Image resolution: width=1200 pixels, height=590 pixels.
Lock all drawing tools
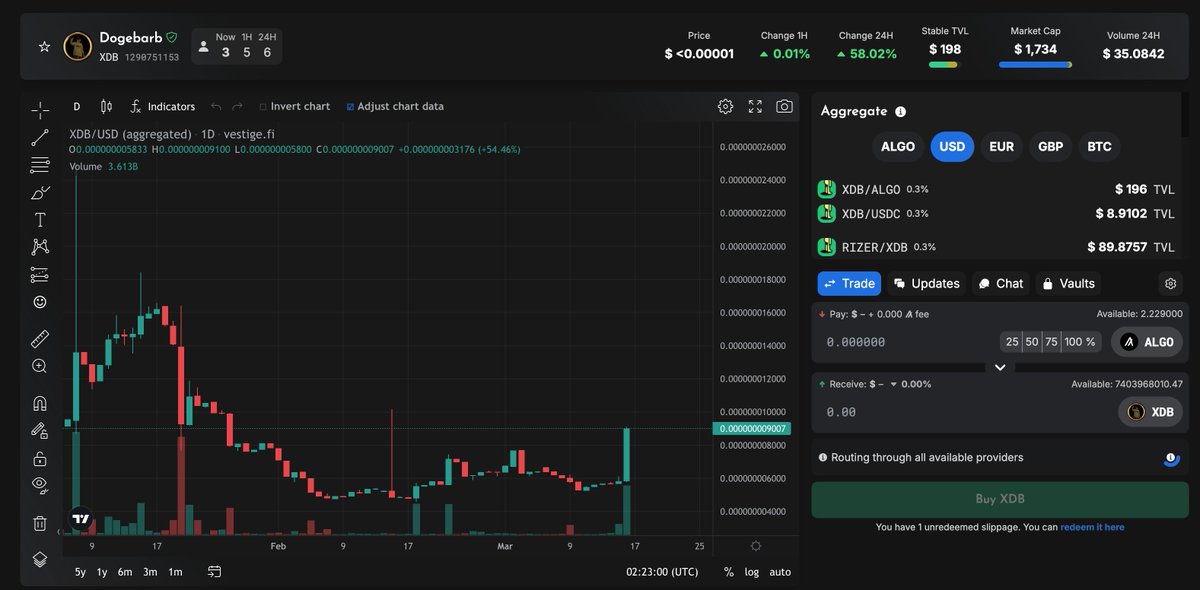tap(40, 458)
